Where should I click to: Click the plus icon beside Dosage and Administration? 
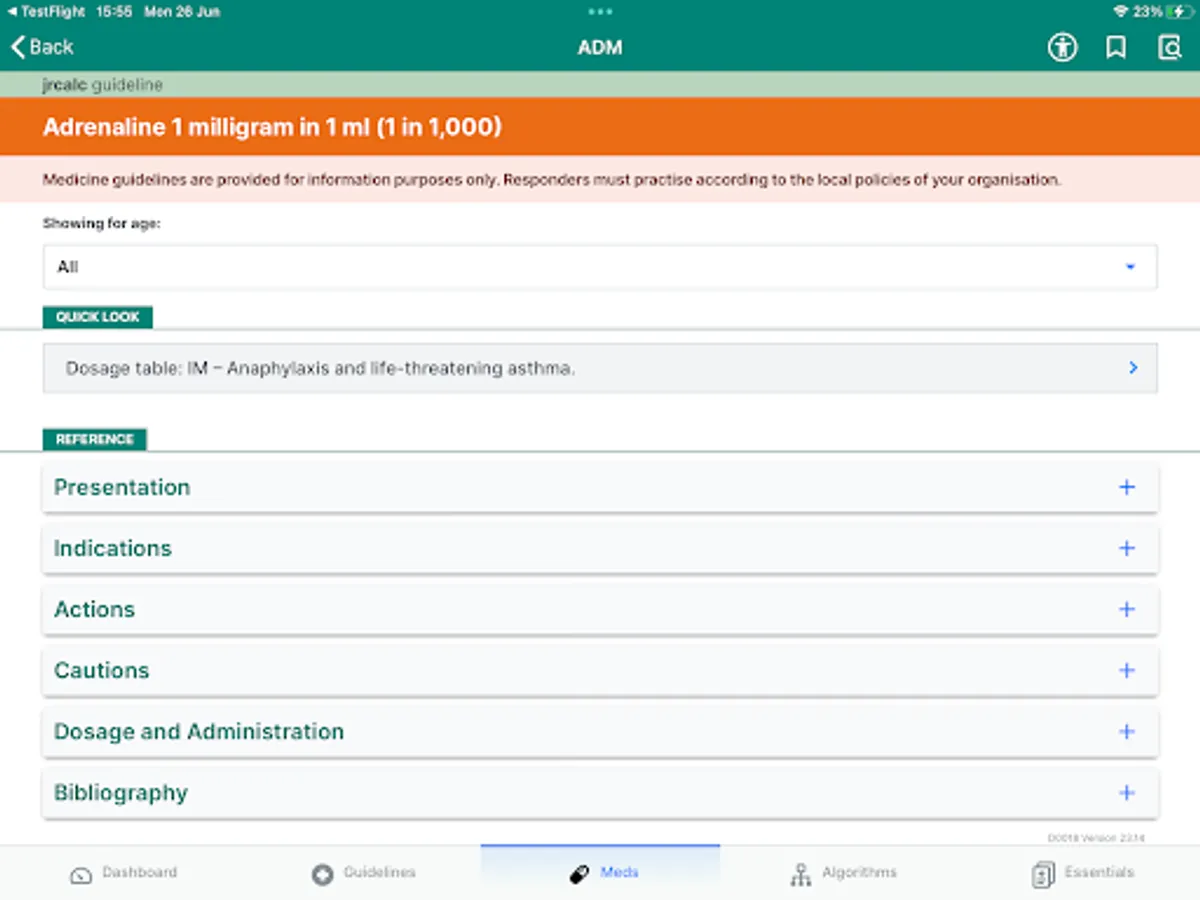pyautogui.click(x=1127, y=731)
